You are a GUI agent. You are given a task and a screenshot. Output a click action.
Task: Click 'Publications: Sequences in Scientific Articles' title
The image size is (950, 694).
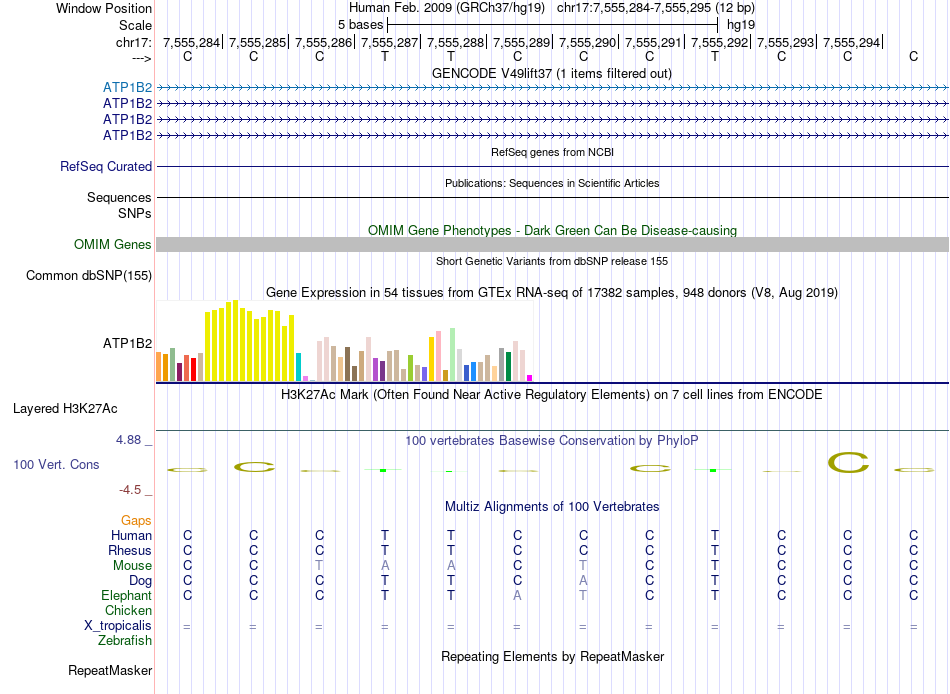coord(552,183)
